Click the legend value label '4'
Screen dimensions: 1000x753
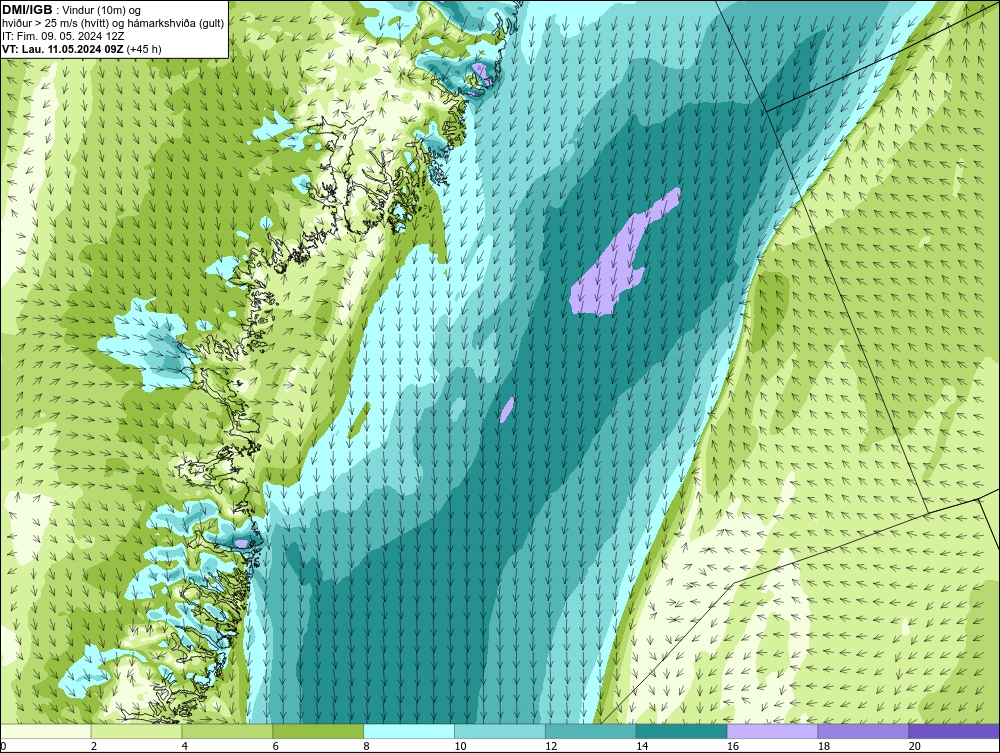click(x=184, y=746)
